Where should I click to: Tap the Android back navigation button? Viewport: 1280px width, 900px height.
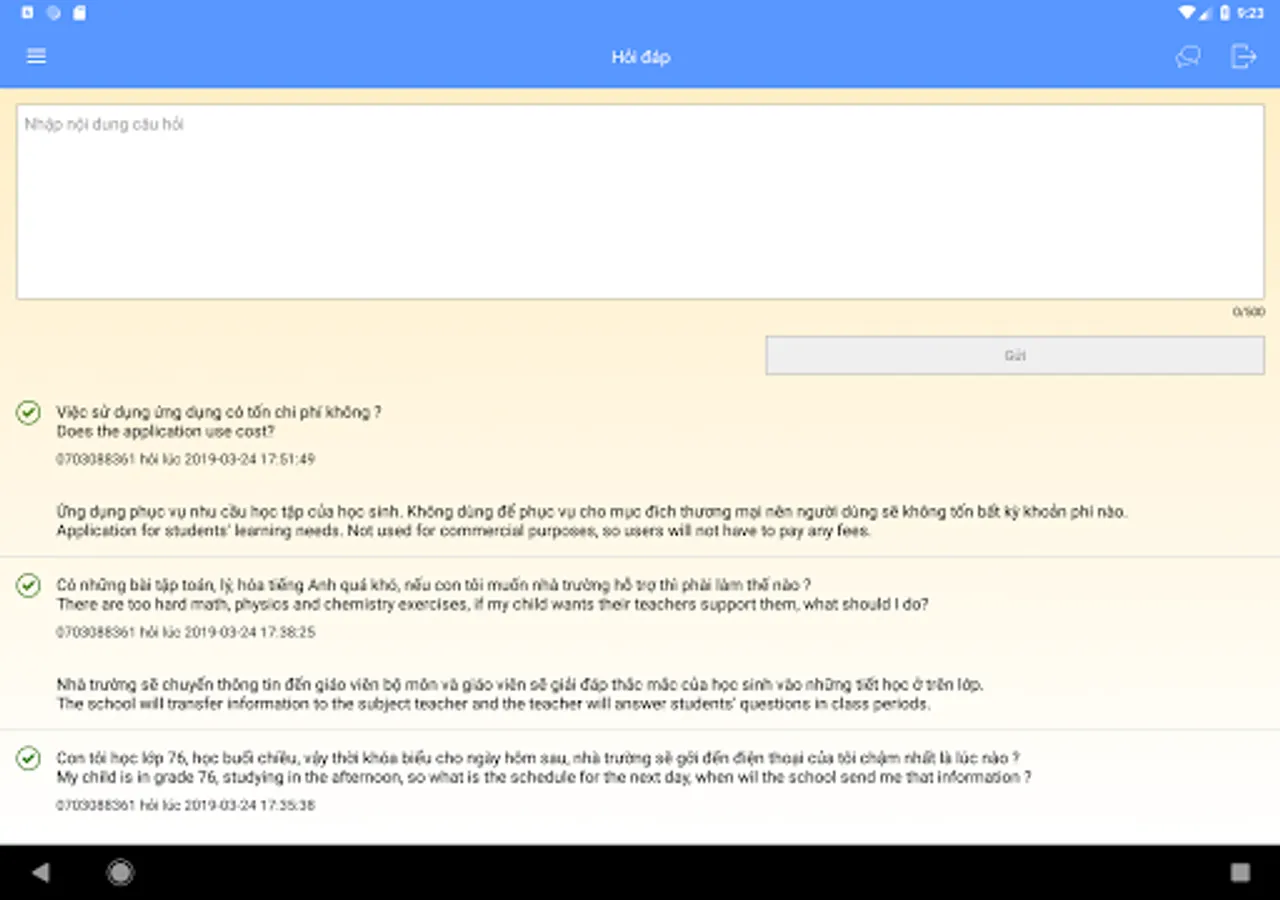40,873
